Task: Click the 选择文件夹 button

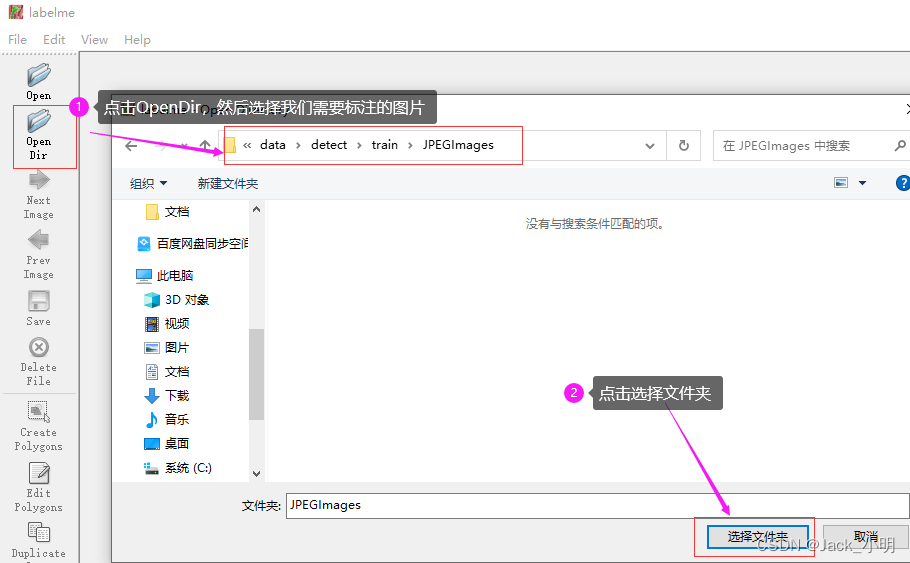Action: 757,537
